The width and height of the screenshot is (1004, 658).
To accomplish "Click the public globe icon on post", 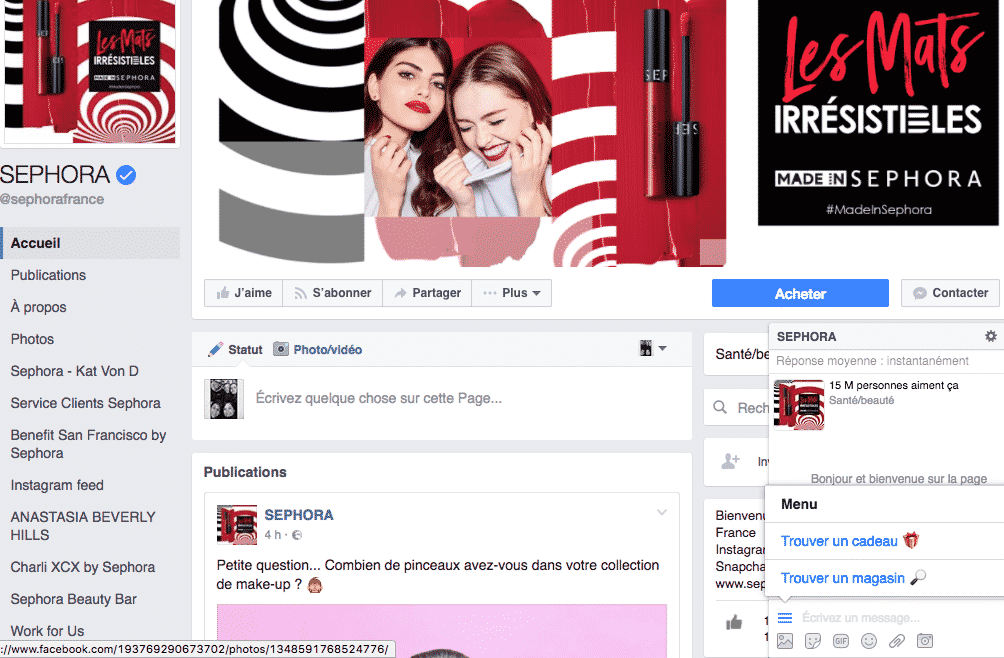I will point(296,535).
